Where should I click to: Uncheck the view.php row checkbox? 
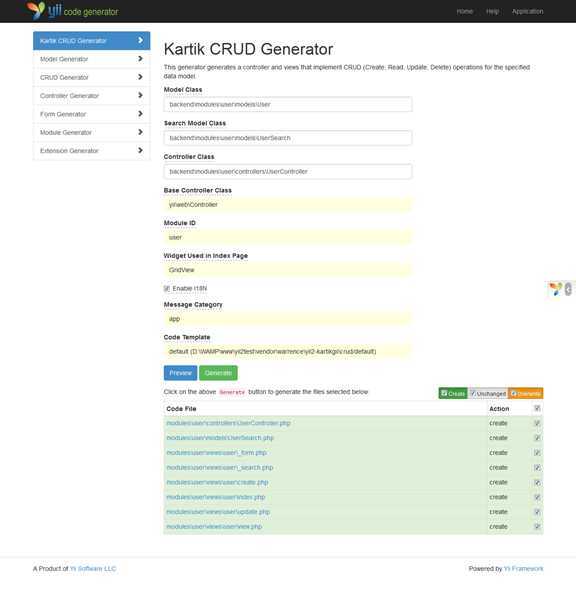coord(537,527)
